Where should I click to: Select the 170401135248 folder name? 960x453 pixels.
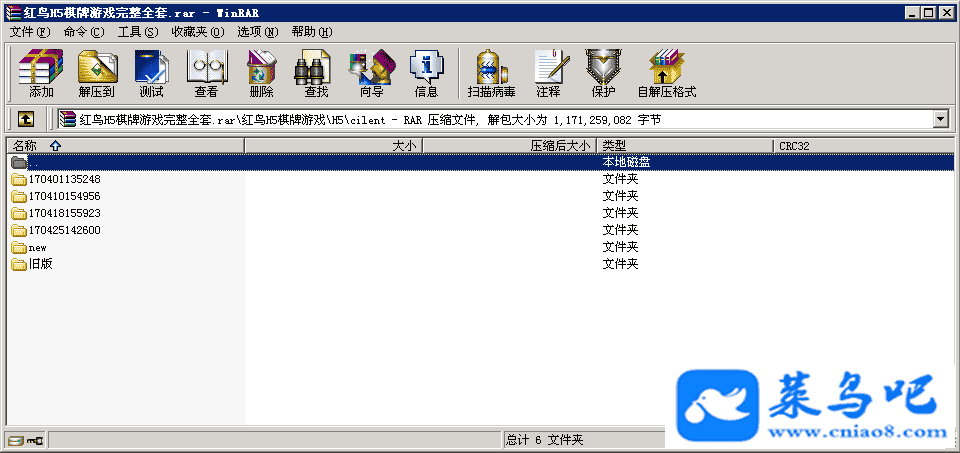pos(64,179)
